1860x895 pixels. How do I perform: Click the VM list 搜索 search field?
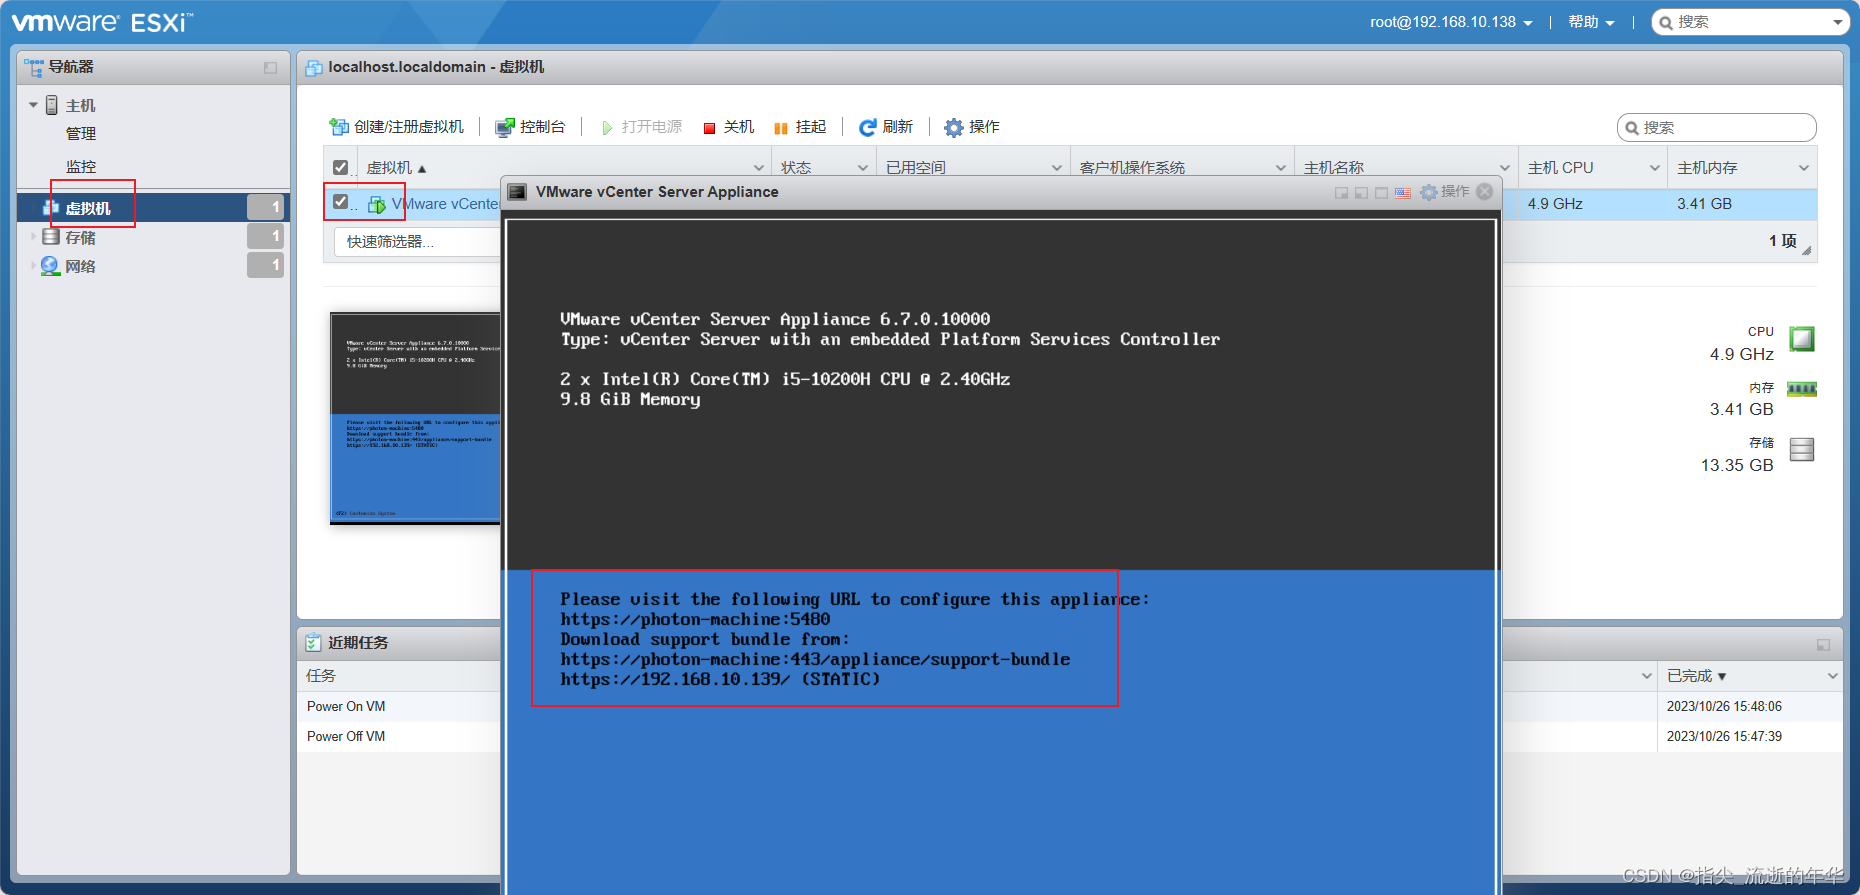pyautogui.click(x=1716, y=128)
